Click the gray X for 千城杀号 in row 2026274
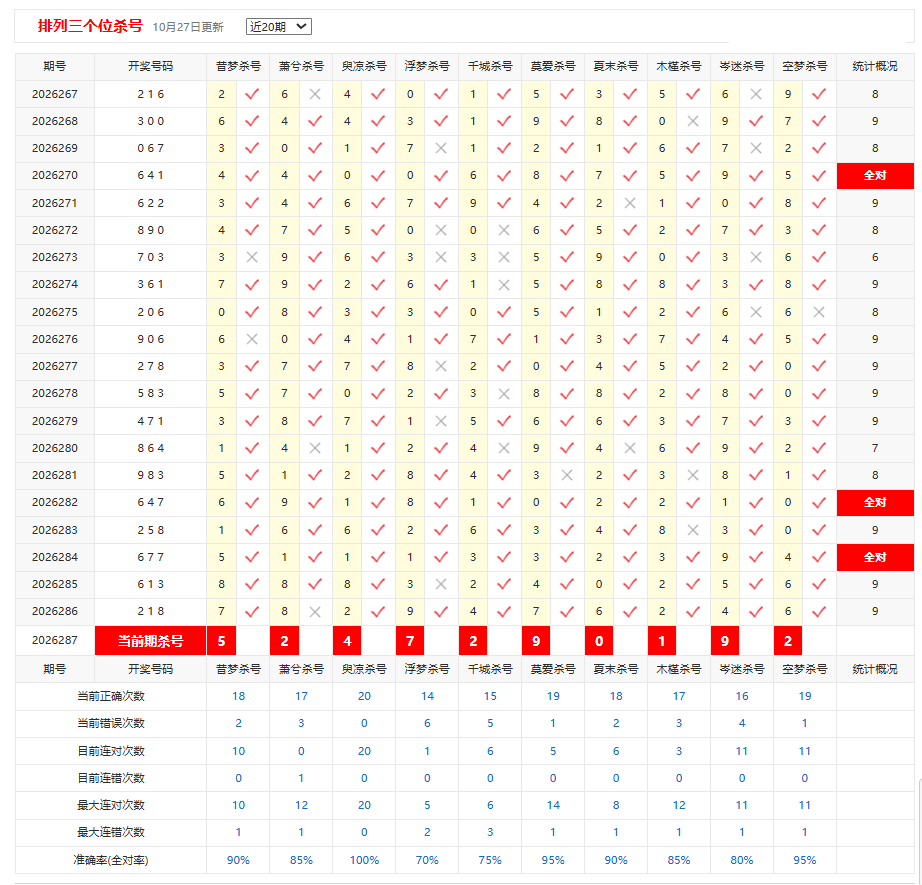This screenshot has width=922, height=885. (504, 285)
